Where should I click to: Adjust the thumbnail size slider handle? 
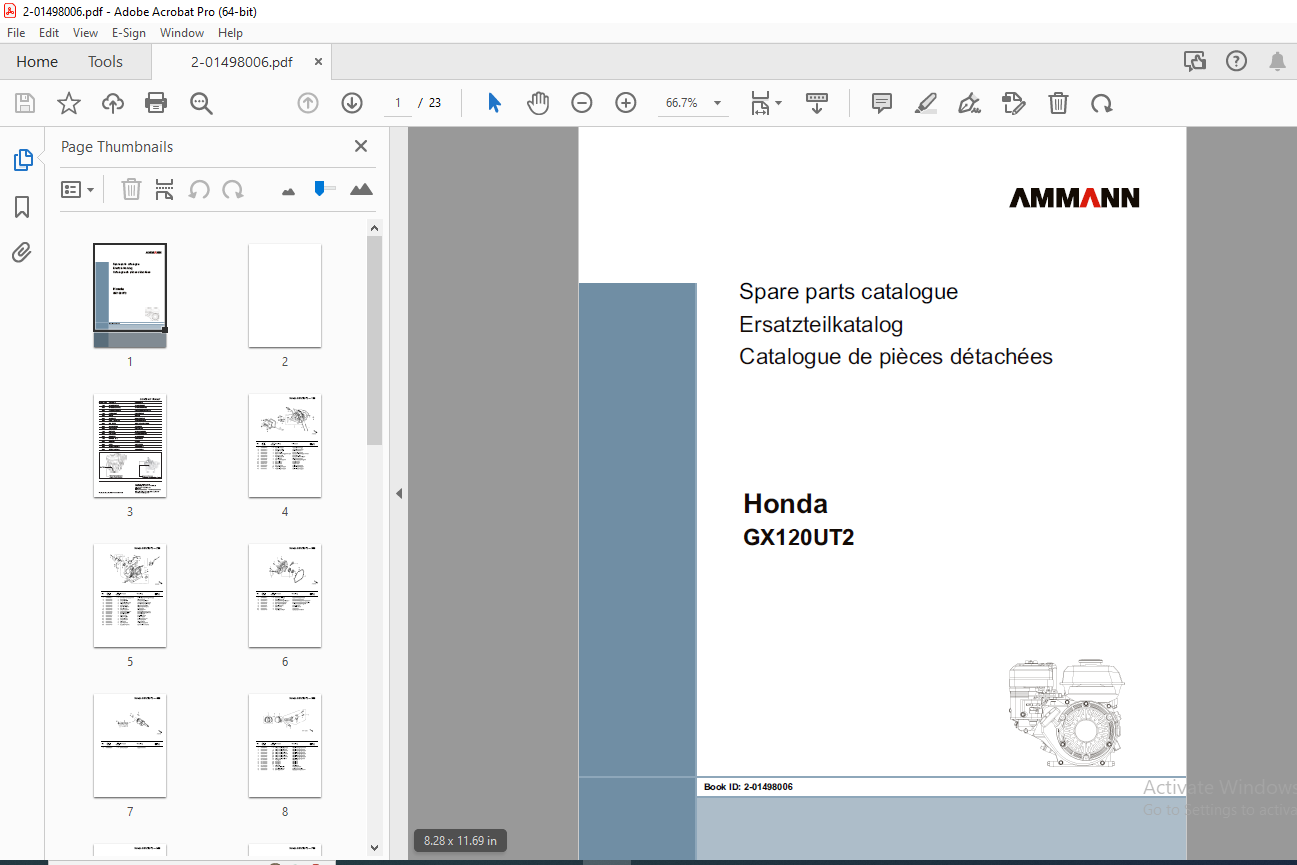[x=319, y=188]
